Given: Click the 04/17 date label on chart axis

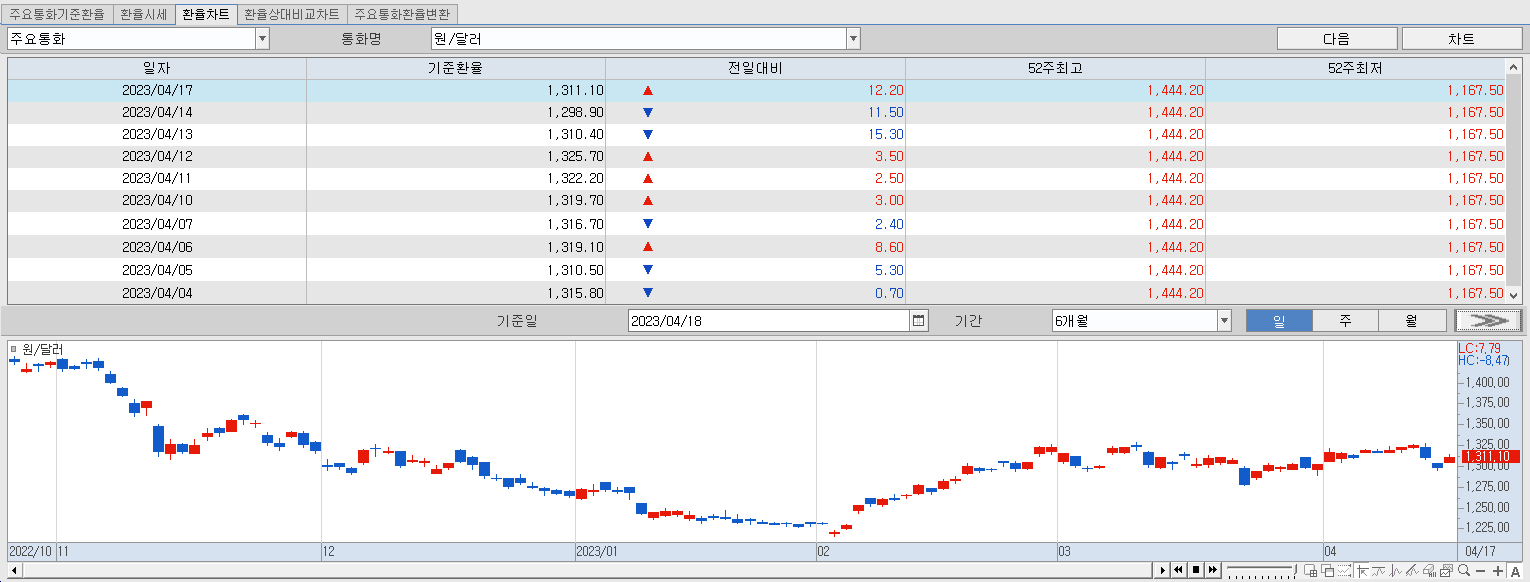Looking at the screenshot, I should point(1480,551).
